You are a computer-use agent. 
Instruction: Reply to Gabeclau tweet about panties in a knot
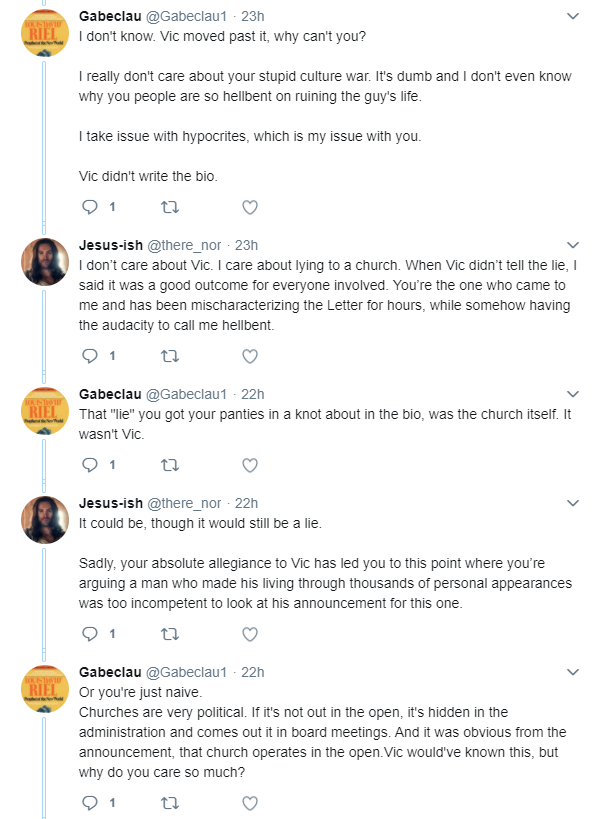[90, 465]
